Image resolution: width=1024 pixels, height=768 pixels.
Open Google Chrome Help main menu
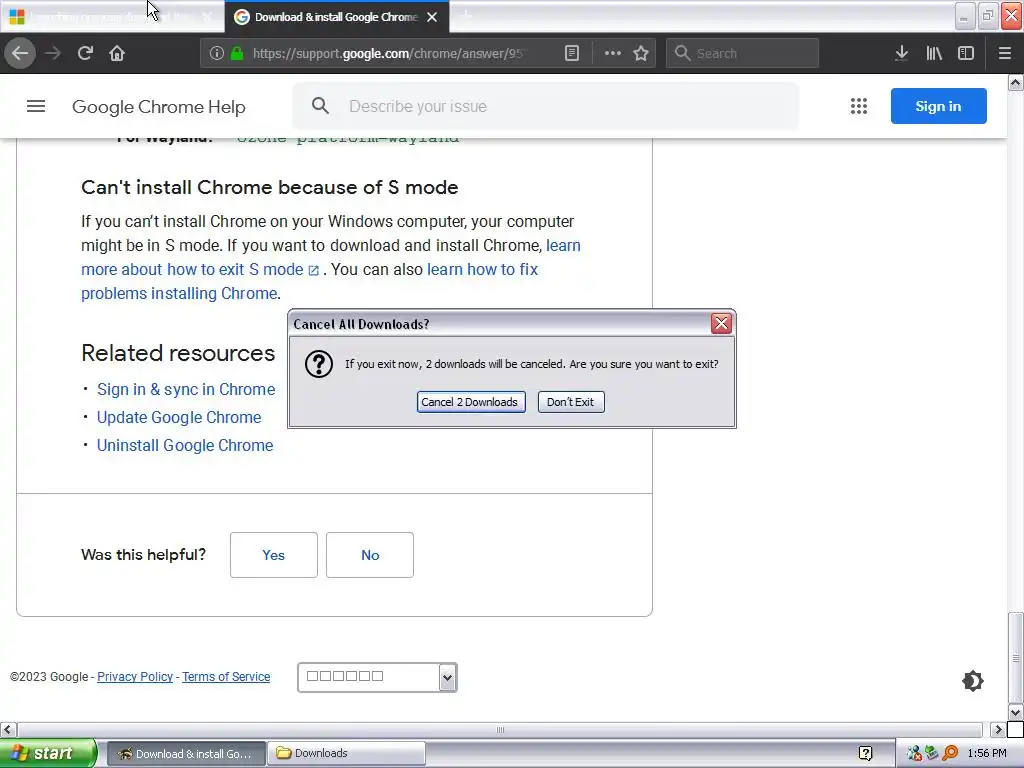(36, 106)
